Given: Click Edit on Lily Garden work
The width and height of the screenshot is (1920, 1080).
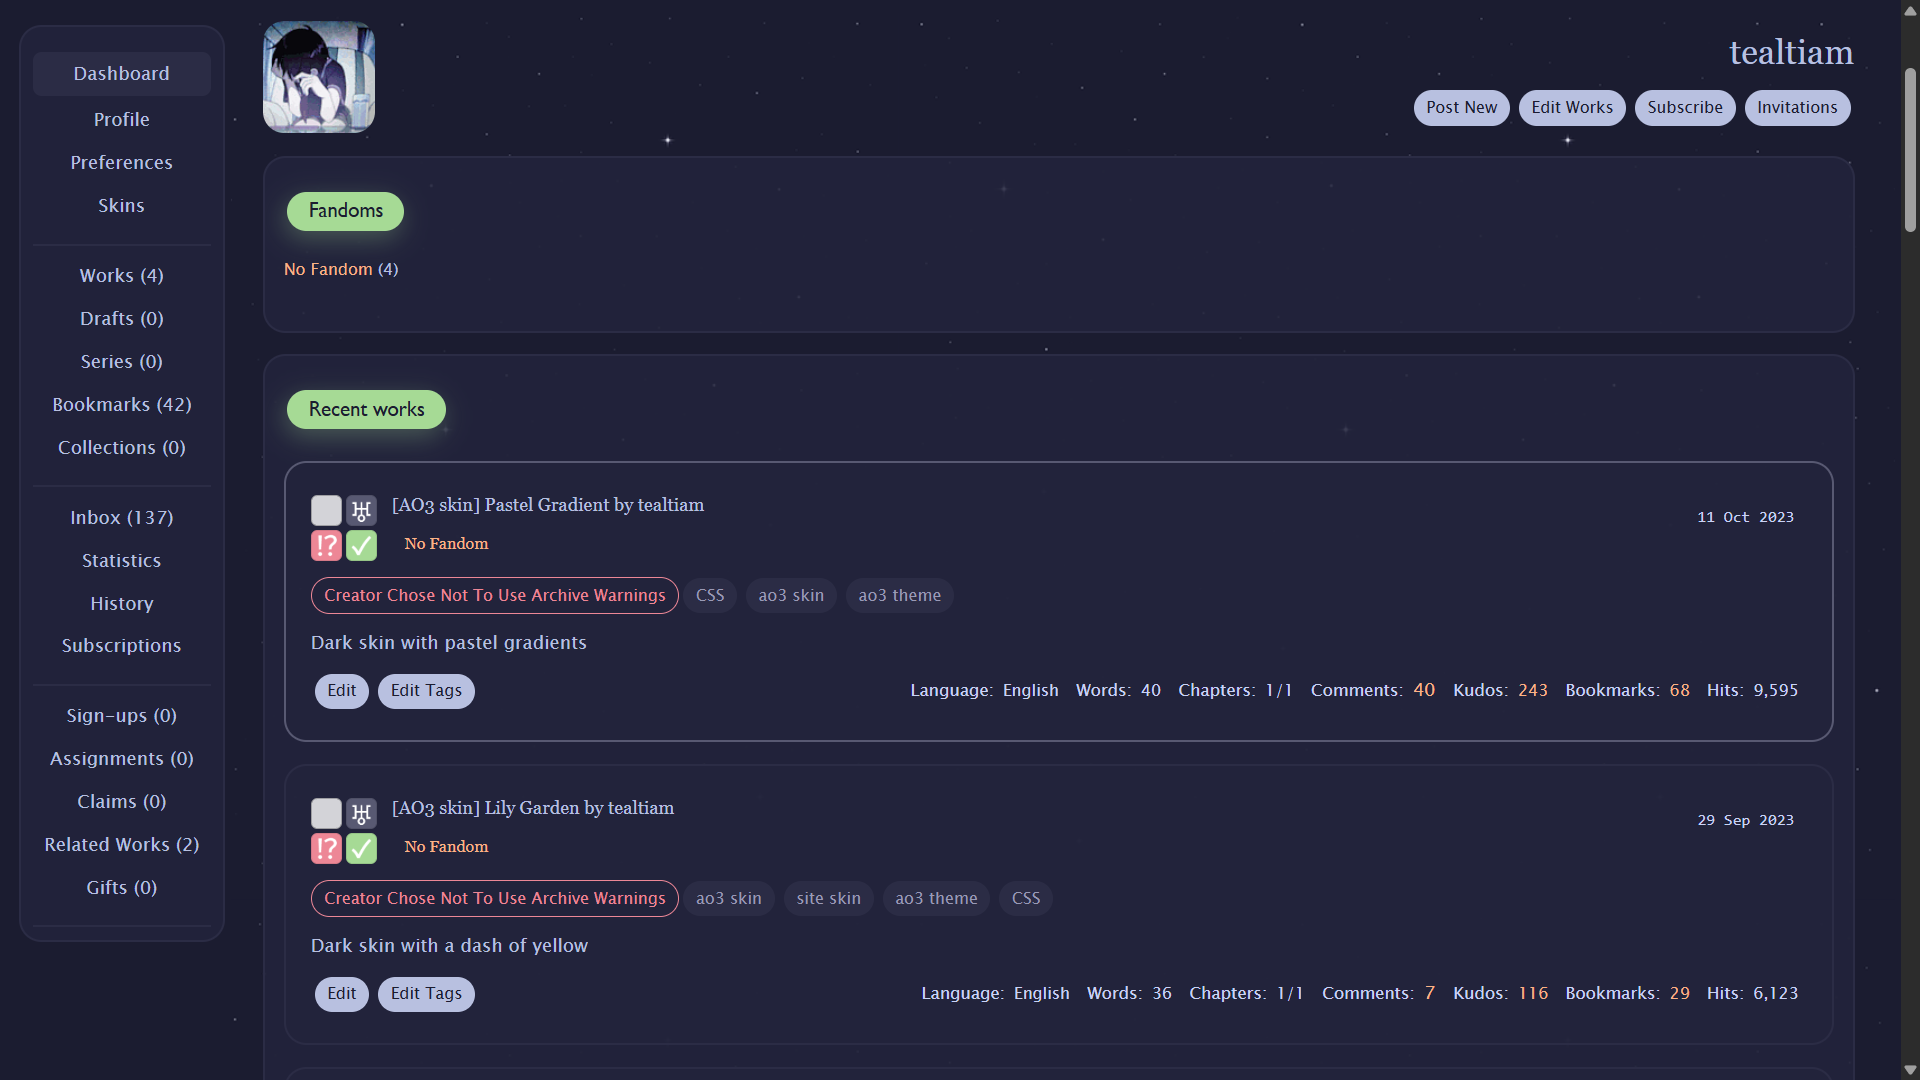Looking at the screenshot, I should (x=341, y=994).
